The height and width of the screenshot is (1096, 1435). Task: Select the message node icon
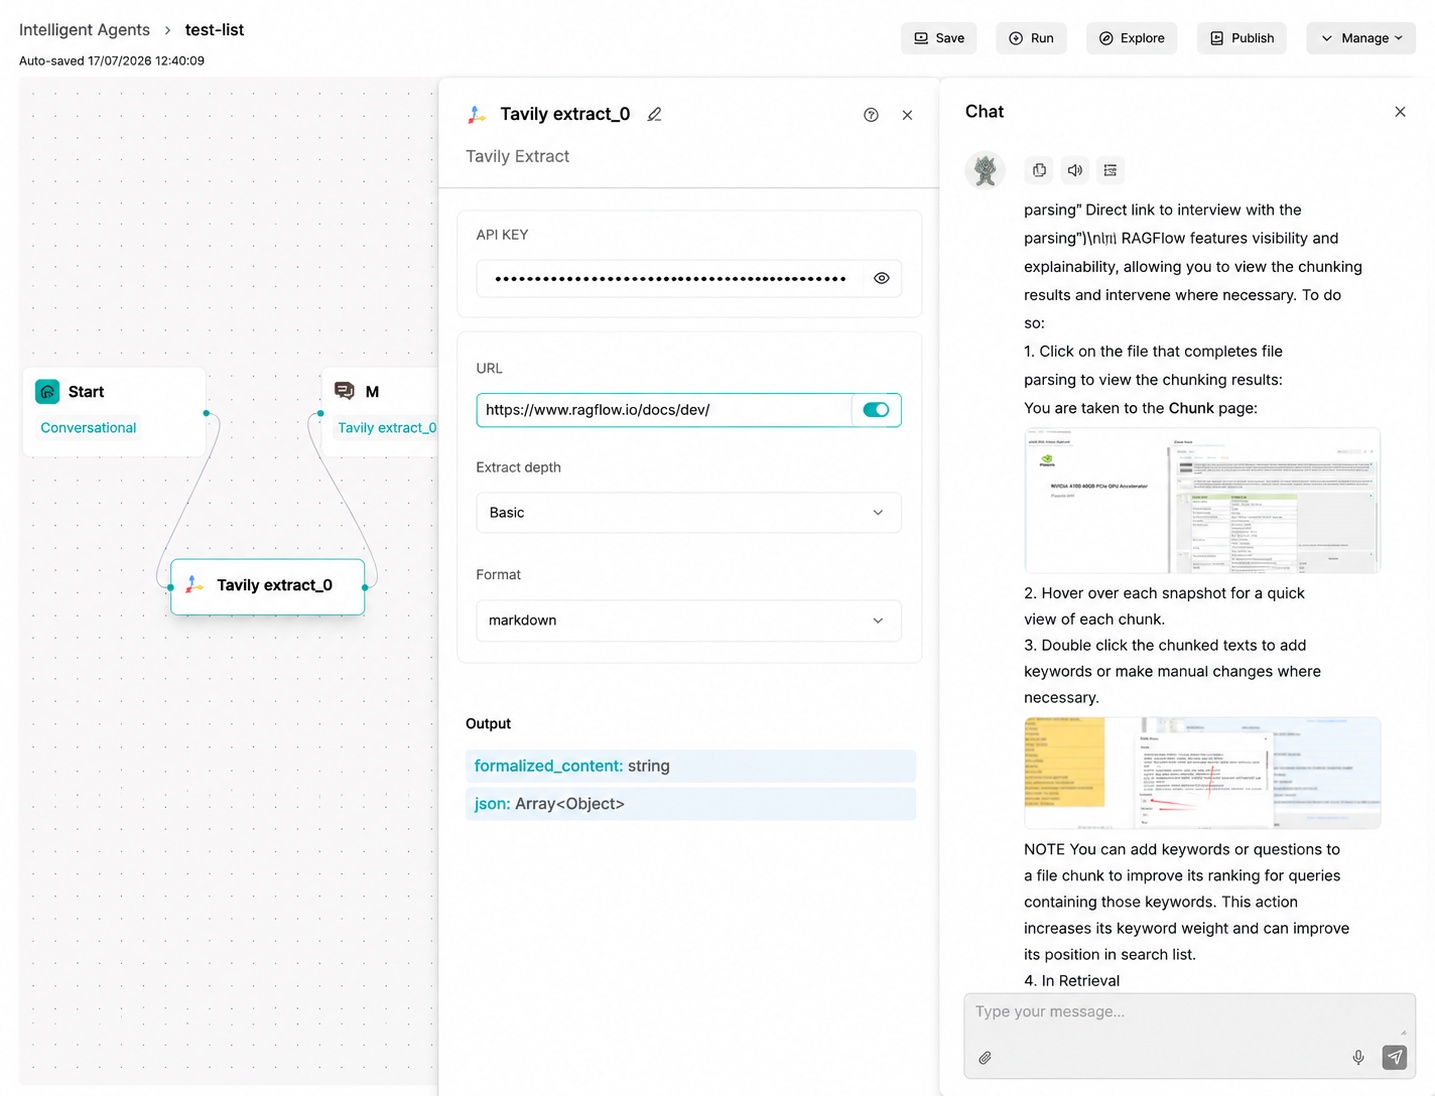[344, 391]
